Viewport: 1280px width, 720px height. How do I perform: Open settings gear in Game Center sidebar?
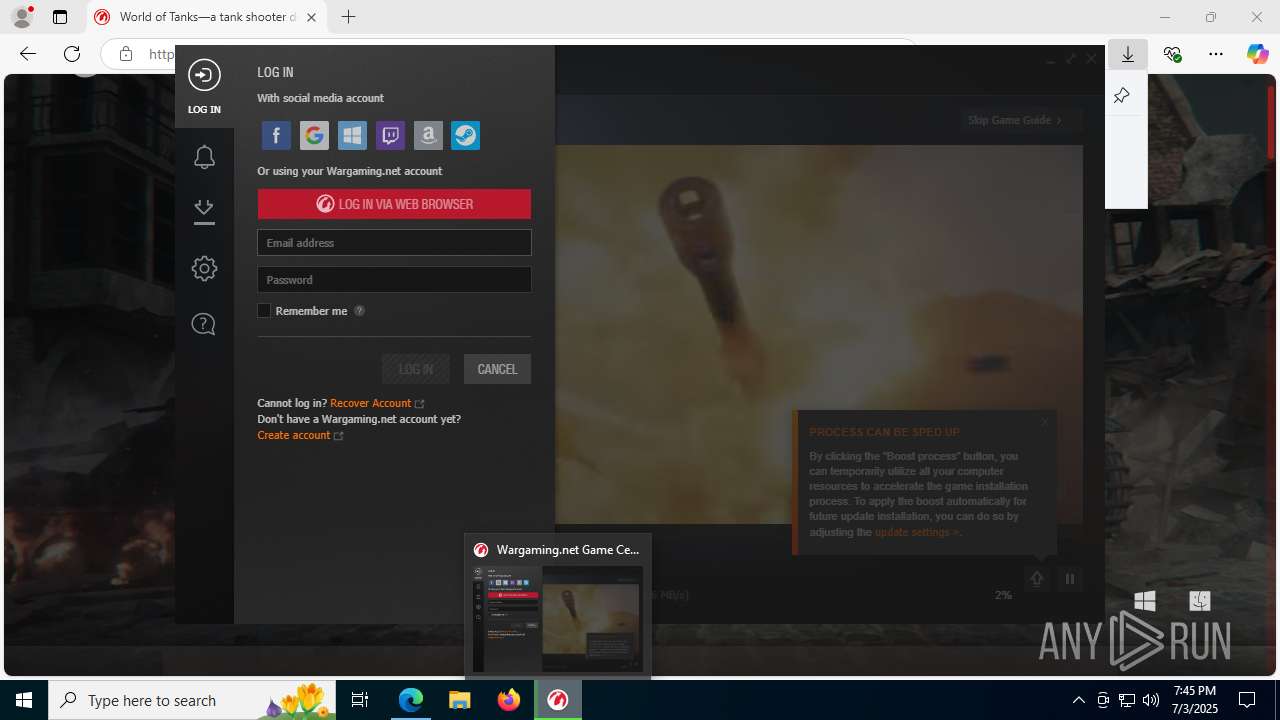(204, 268)
